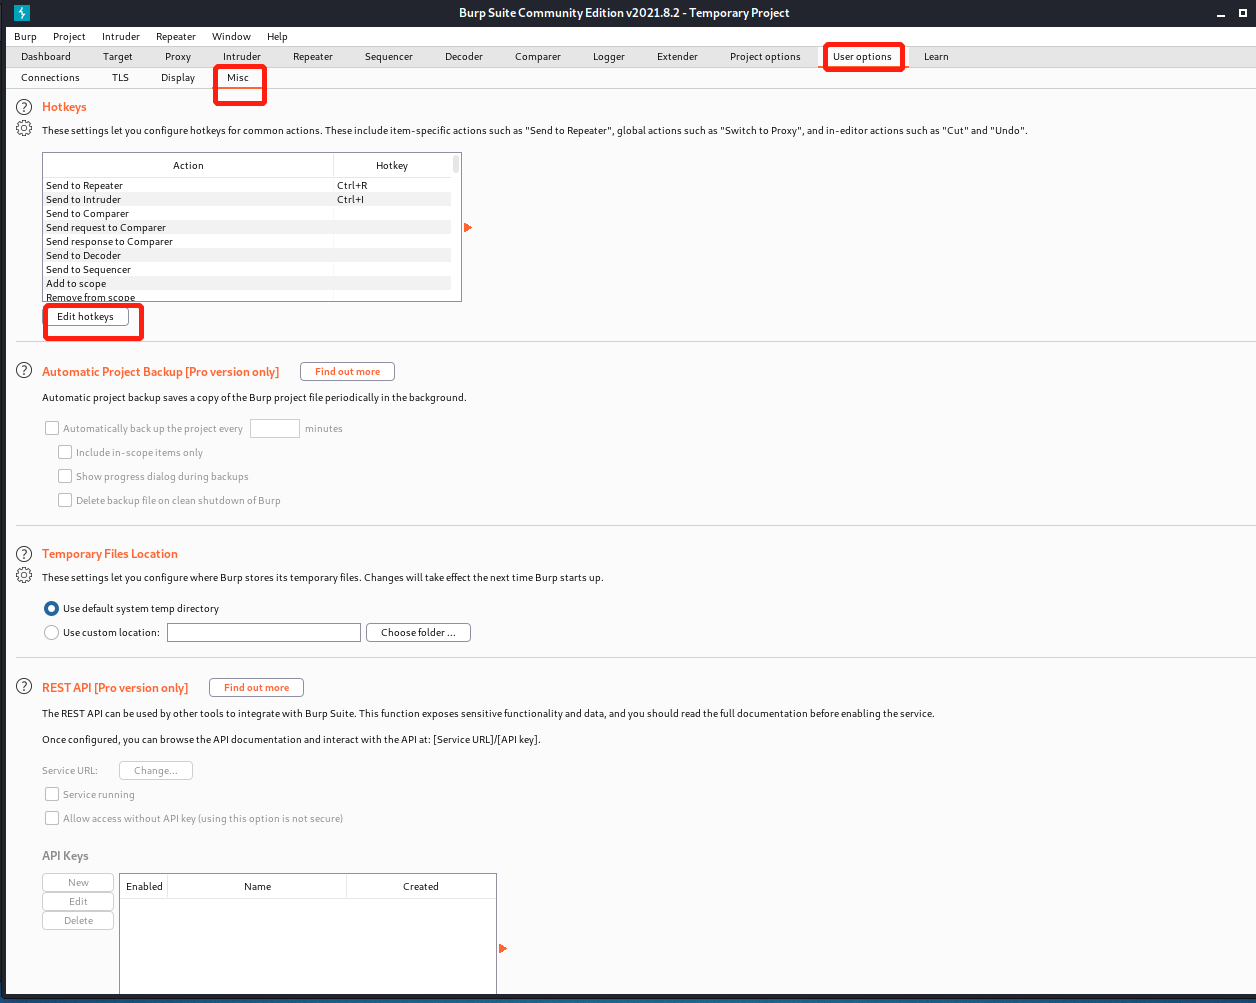Open the TLS sub-tab
Viewport: 1256px width, 1003px height.
[120, 78]
